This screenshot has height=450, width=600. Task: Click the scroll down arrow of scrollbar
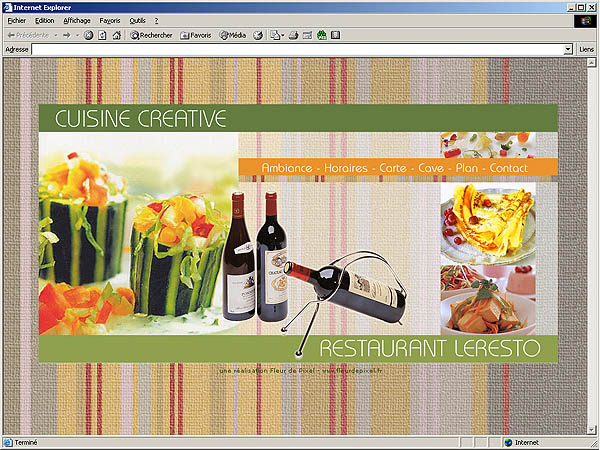[x=592, y=430]
